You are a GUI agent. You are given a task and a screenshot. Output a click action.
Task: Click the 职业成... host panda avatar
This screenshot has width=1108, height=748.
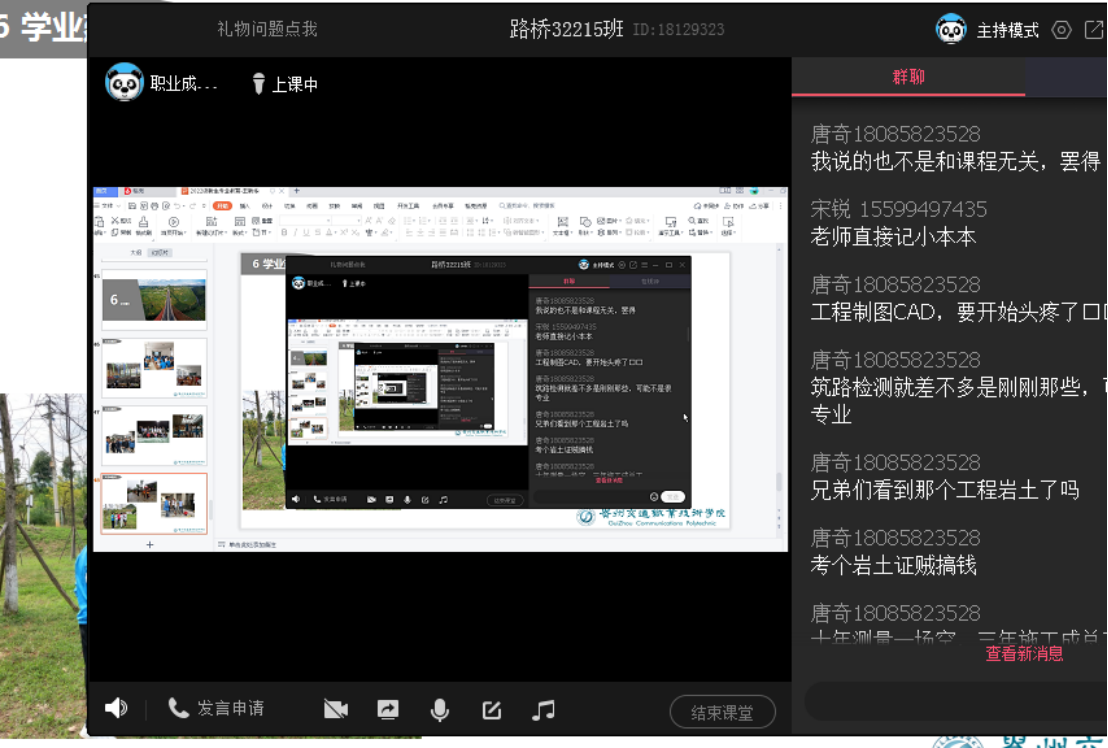(x=125, y=83)
